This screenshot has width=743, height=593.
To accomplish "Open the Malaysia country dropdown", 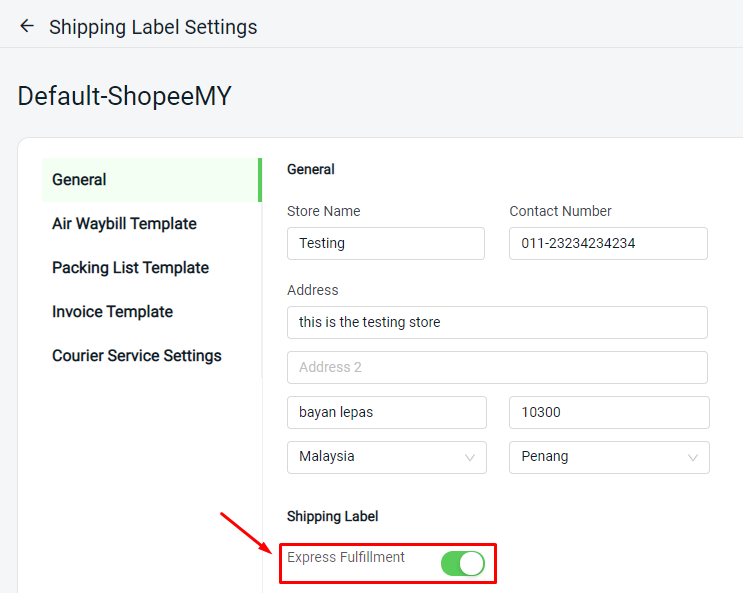I will 386,457.
